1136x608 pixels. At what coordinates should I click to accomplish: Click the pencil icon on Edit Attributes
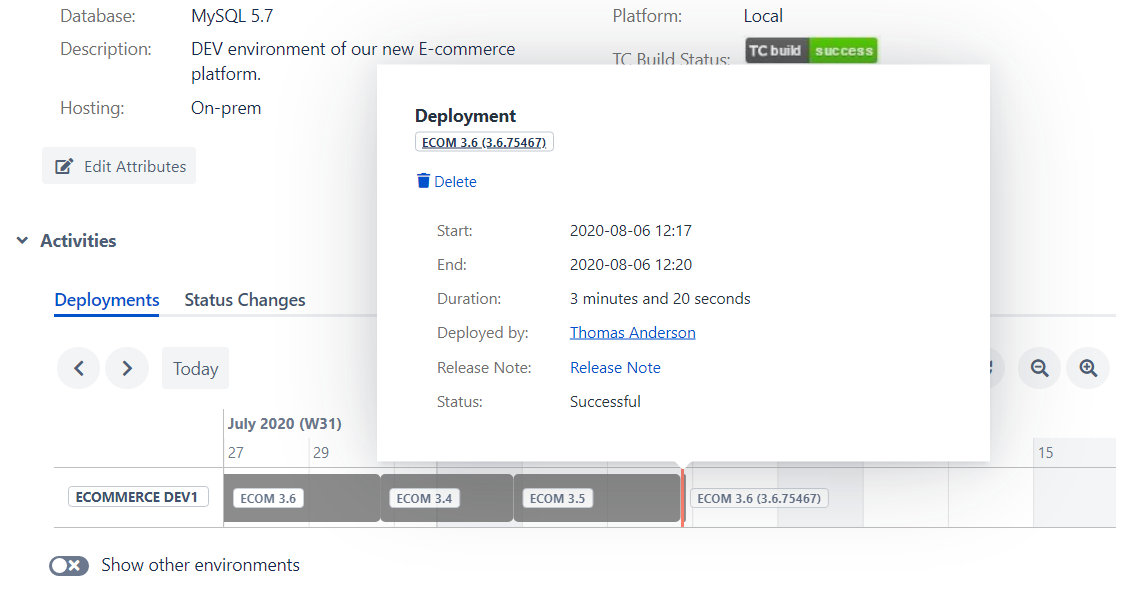tap(64, 166)
